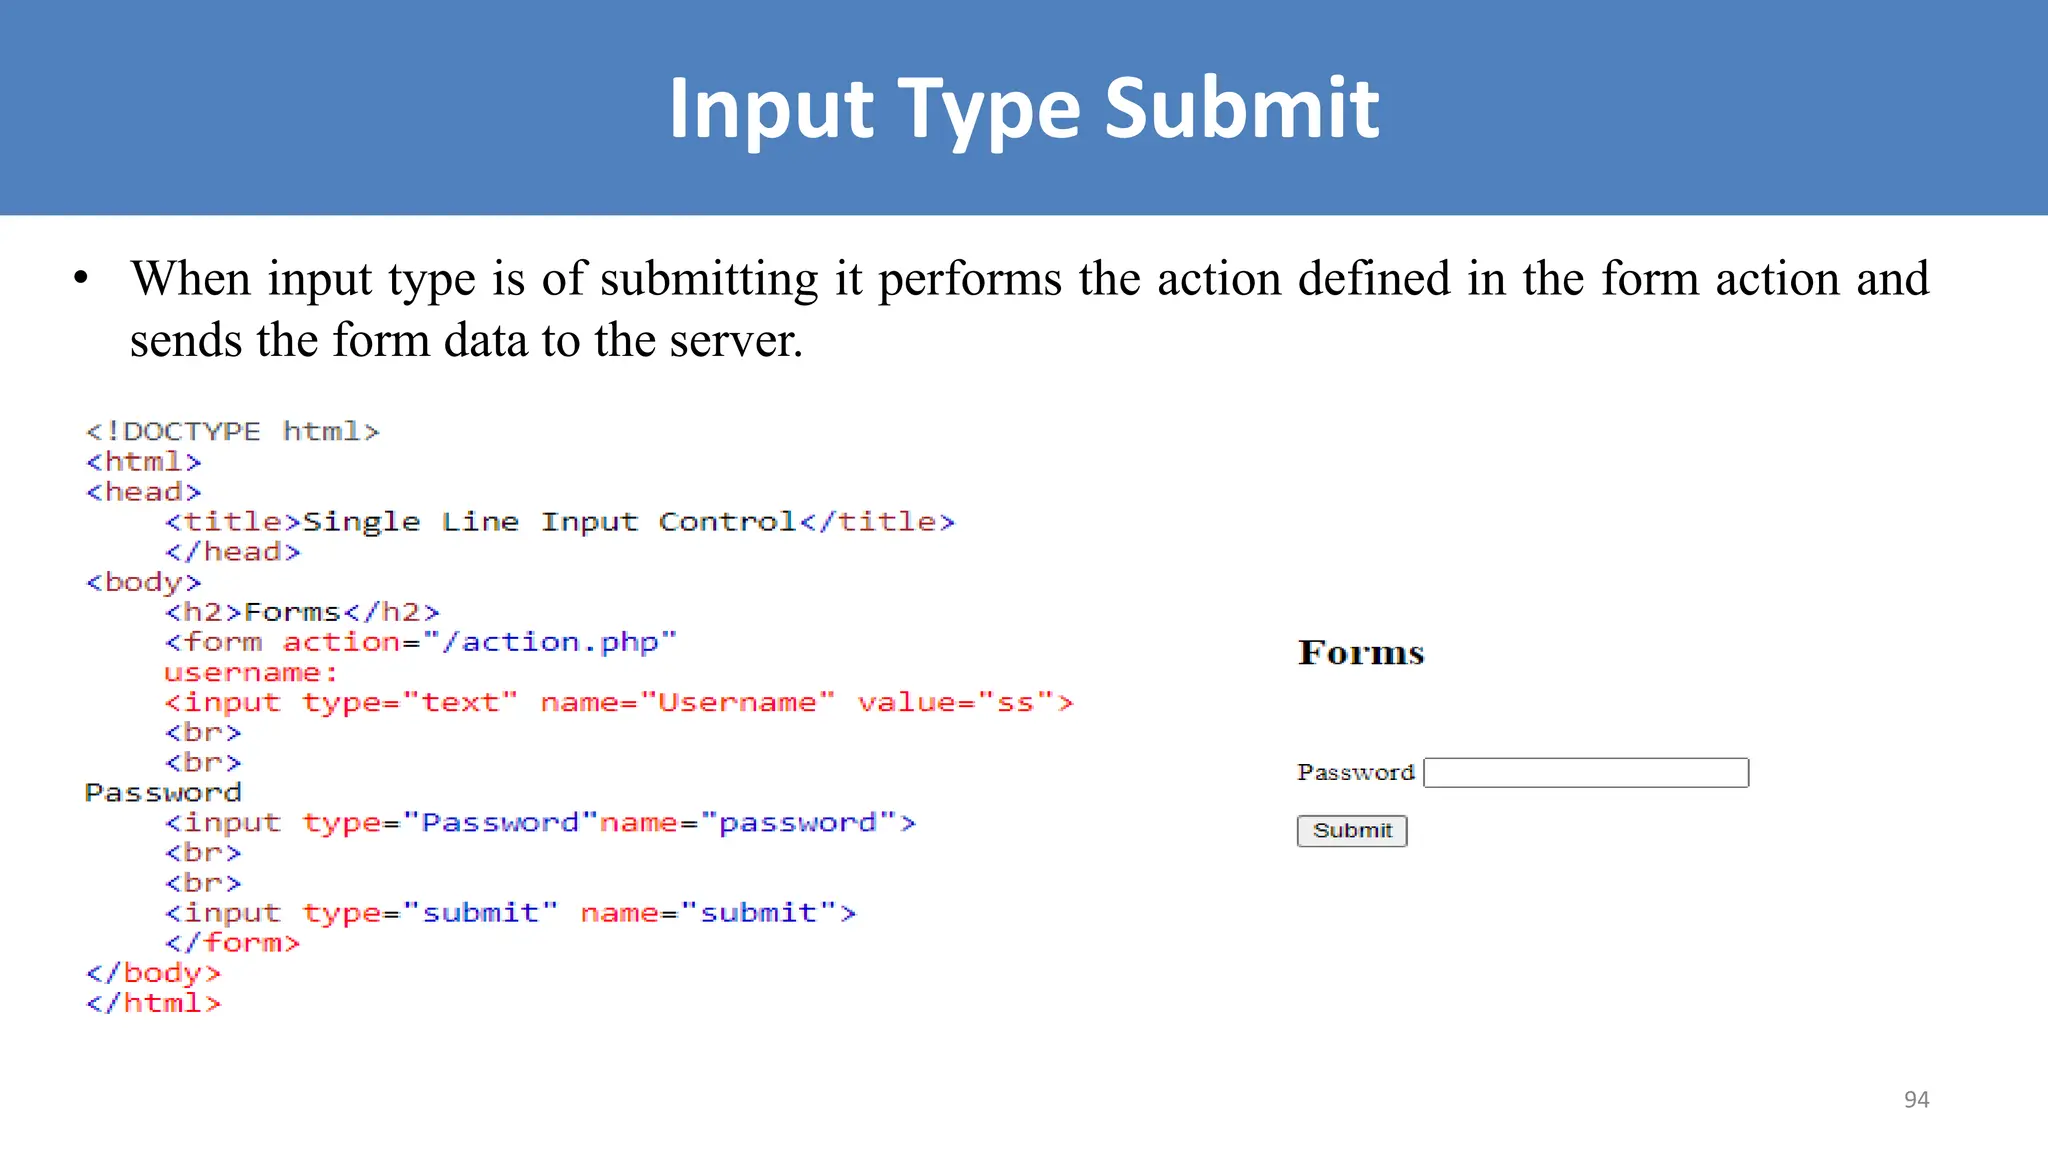Click the '</form>' closing tag line
Screen dimensions: 2048x1152
point(232,943)
